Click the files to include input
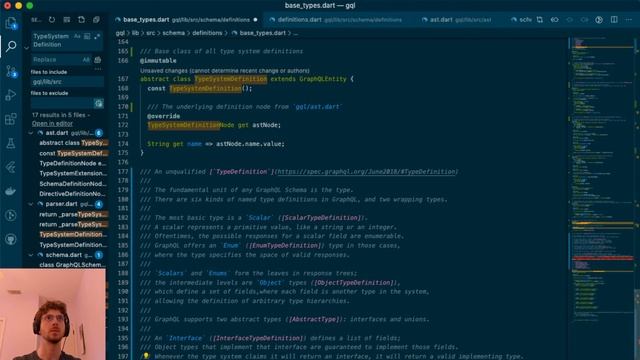The image size is (640, 360). click(x=67, y=82)
